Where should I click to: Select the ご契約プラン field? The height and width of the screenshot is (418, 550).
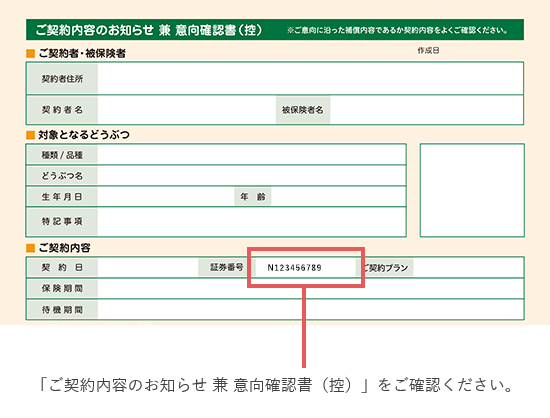click(468, 268)
